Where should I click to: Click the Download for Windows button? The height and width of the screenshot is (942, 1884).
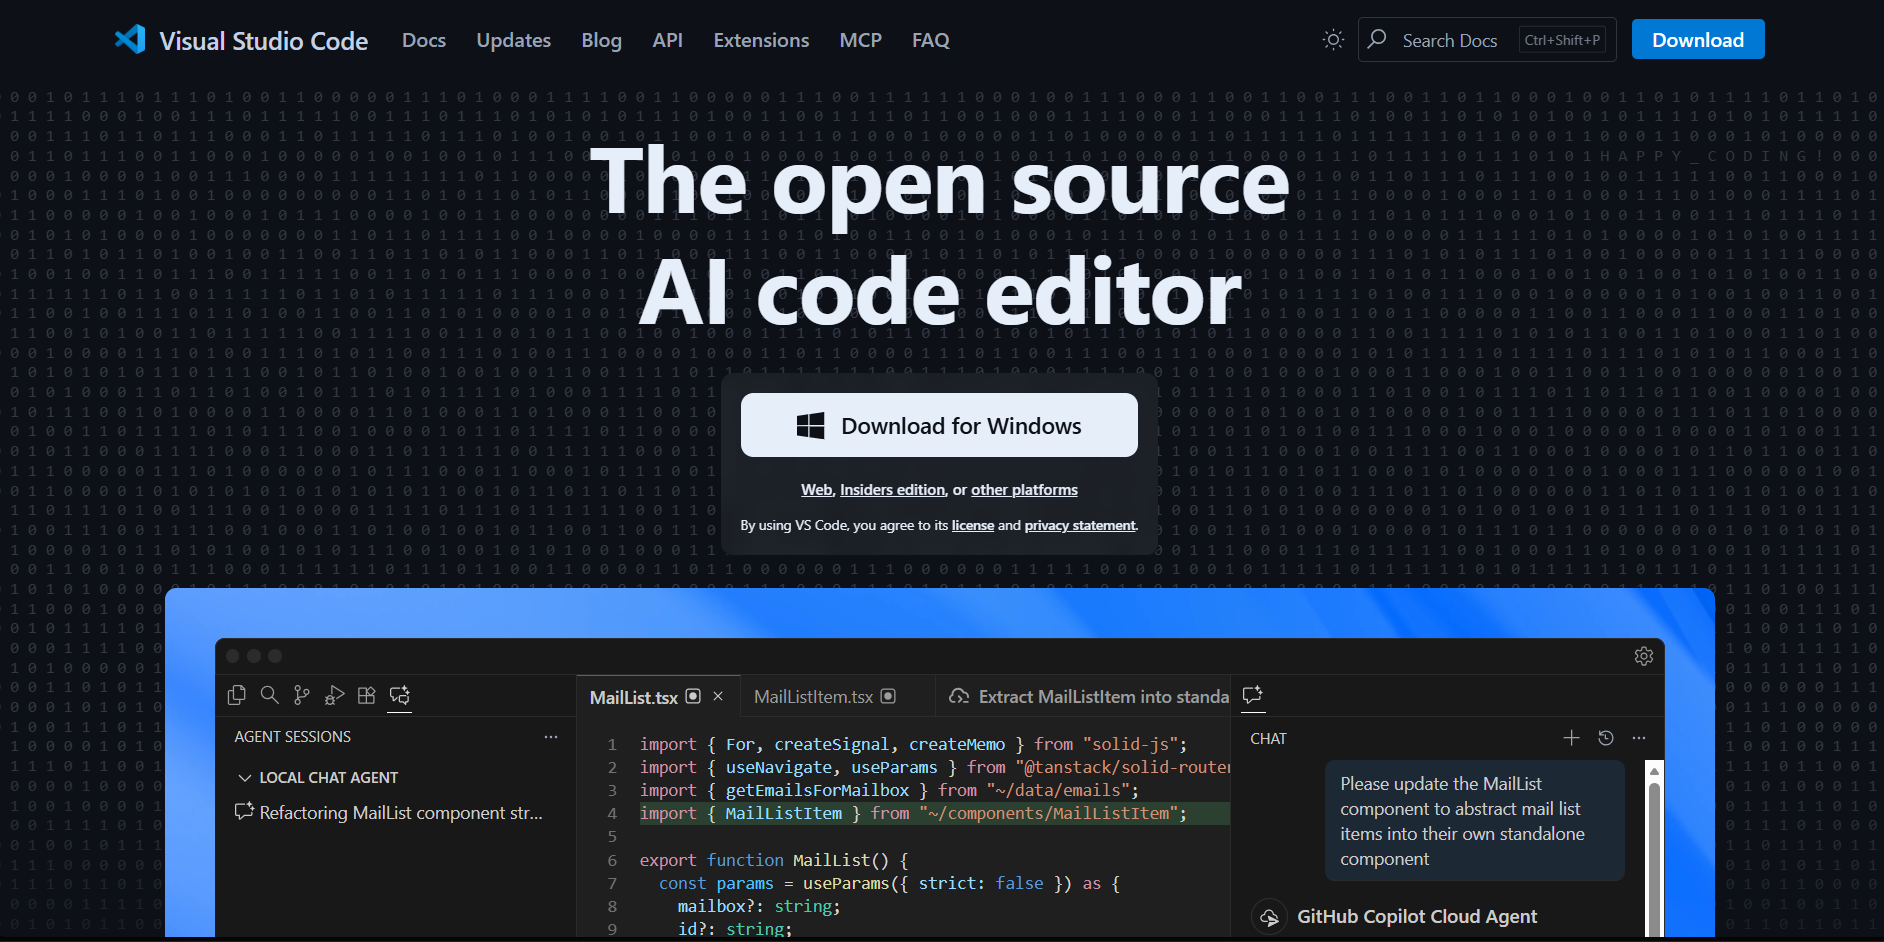939,425
